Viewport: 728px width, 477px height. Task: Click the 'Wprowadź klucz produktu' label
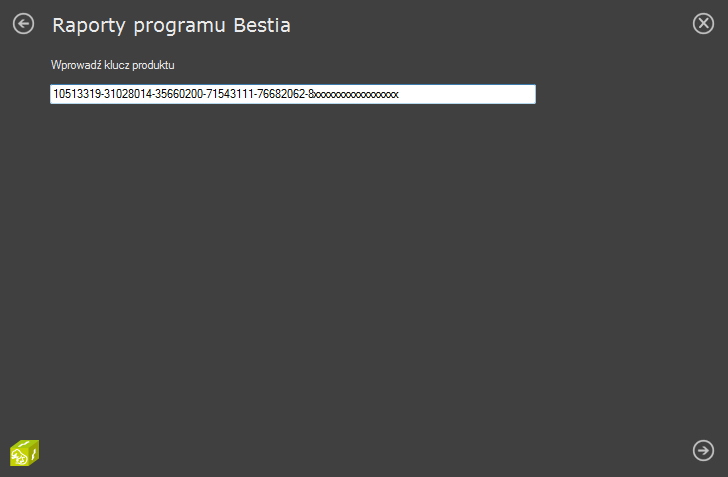point(113,65)
